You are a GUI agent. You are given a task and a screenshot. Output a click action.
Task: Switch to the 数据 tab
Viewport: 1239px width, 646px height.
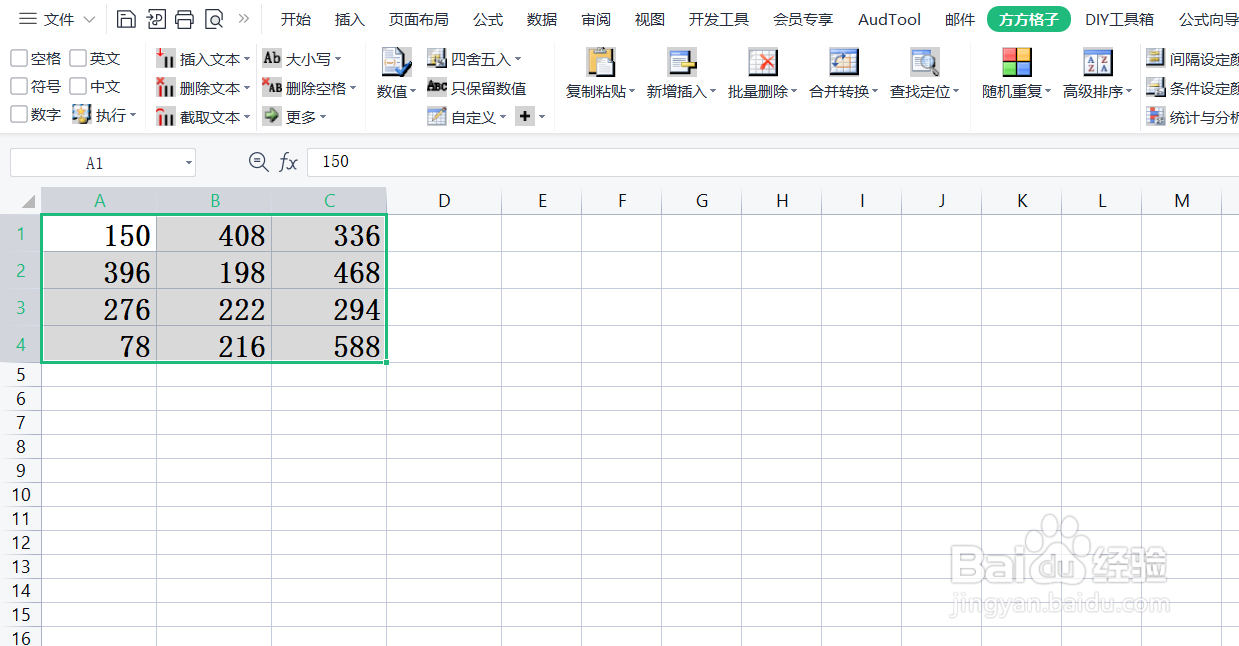coord(542,20)
